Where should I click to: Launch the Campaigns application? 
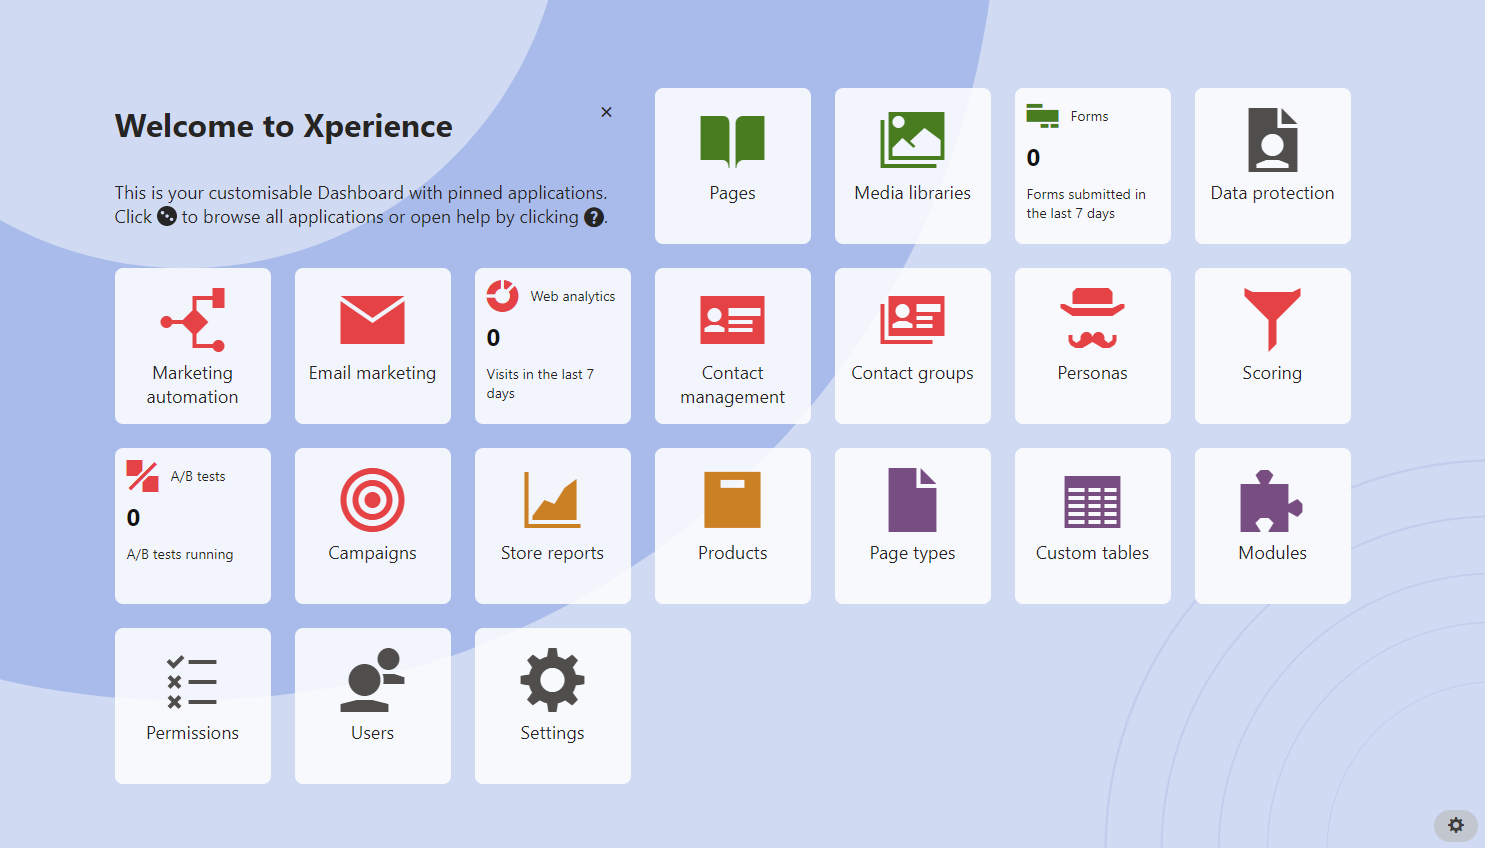372,525
